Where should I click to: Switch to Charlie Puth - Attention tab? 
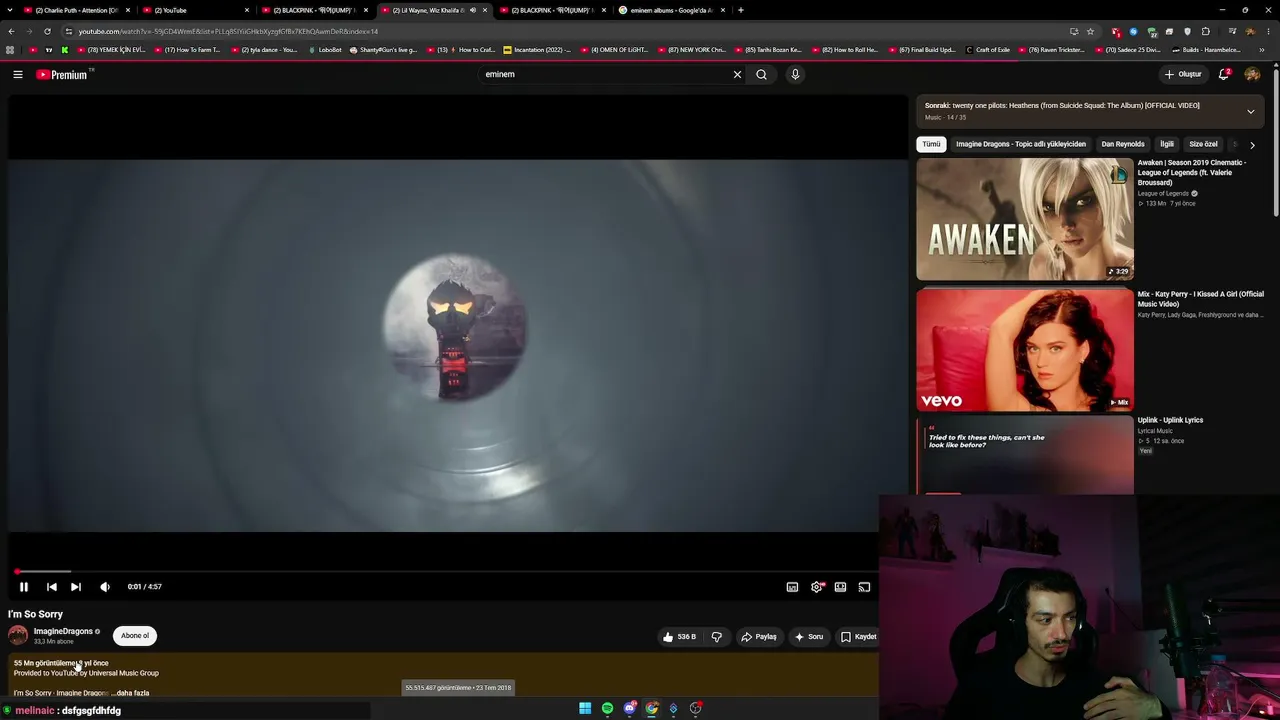[78, 10]
